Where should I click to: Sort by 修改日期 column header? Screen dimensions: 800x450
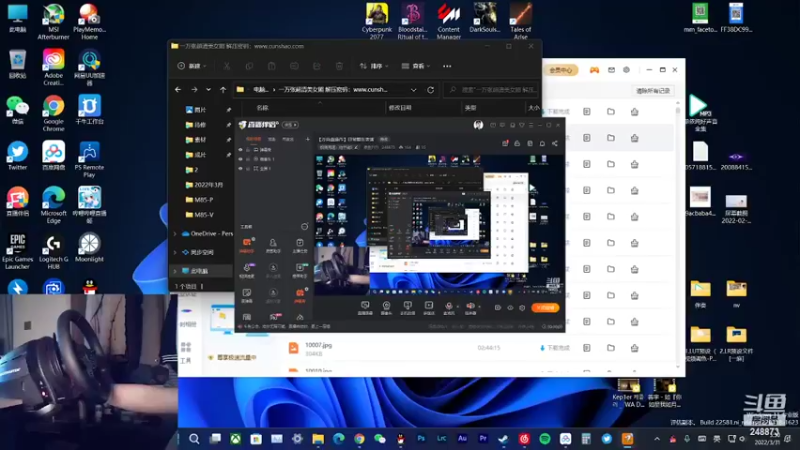point(400,108)
